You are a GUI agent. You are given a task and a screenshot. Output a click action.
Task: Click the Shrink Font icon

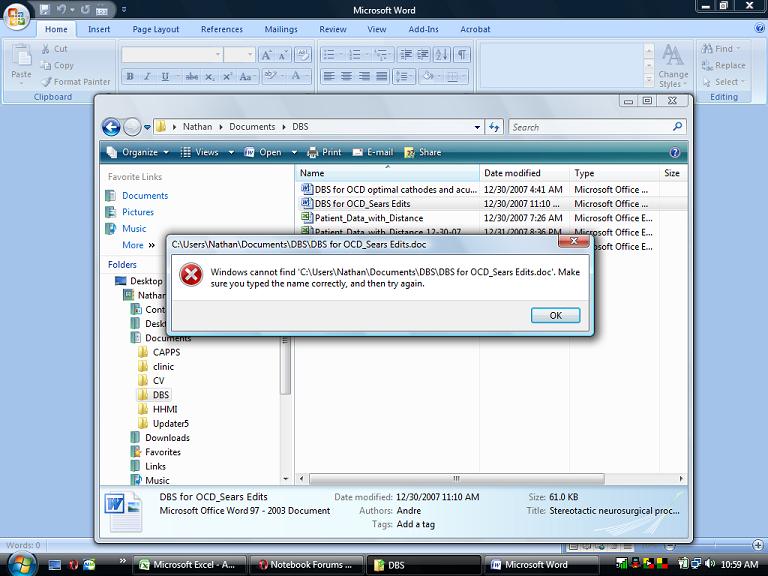(x=283, y=54)
